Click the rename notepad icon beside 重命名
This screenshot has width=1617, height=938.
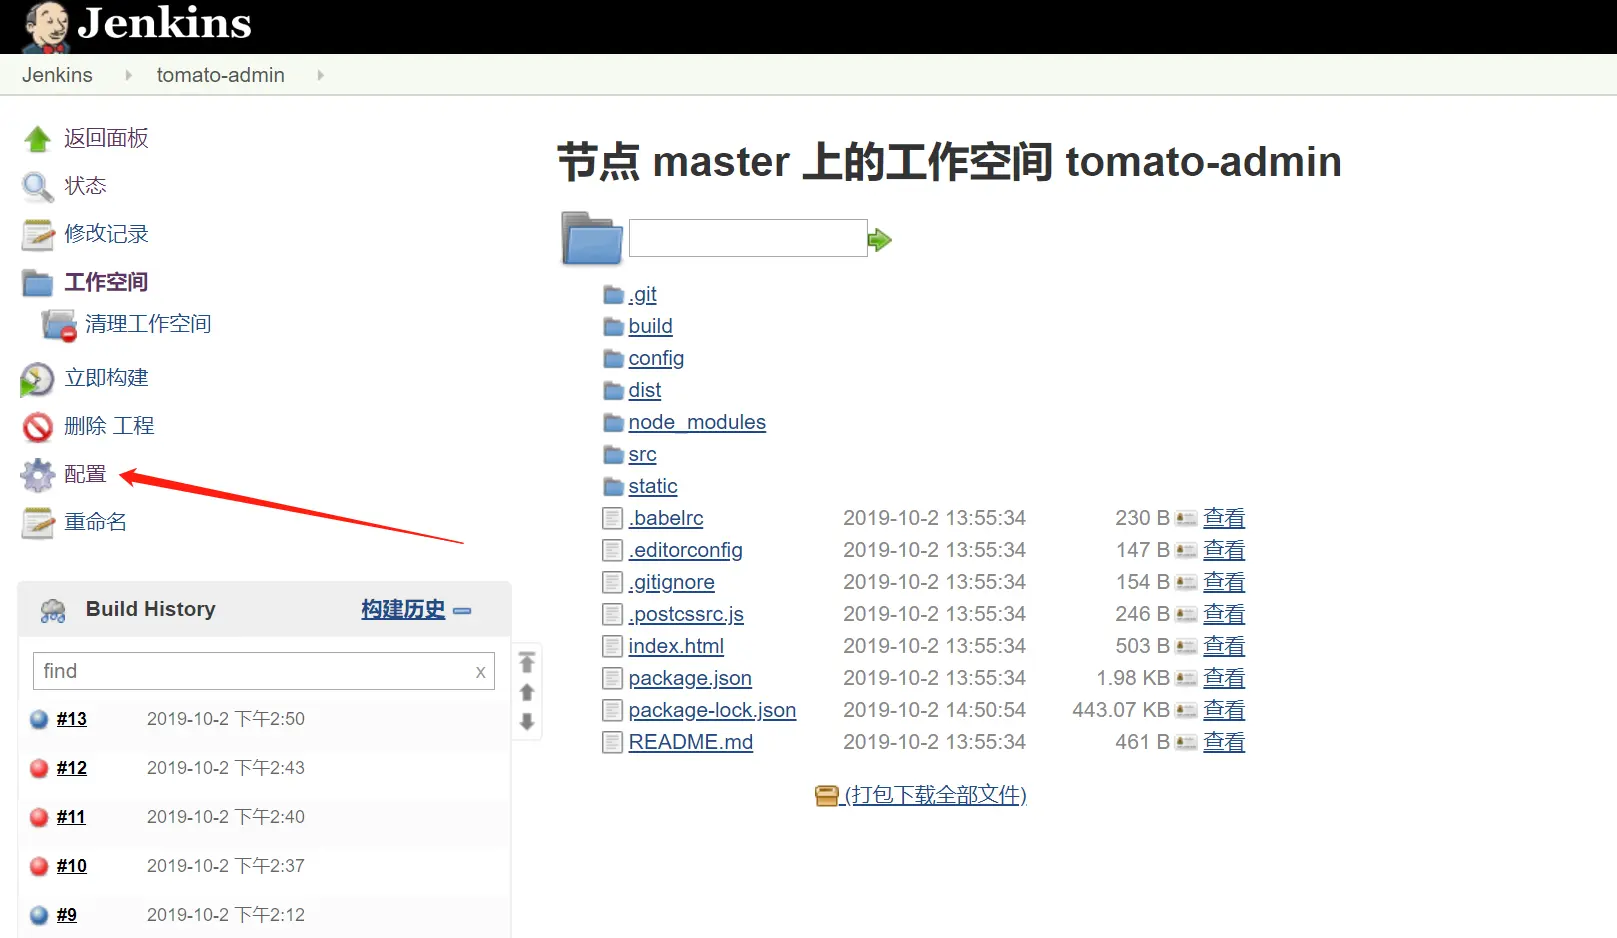point(38,523)
